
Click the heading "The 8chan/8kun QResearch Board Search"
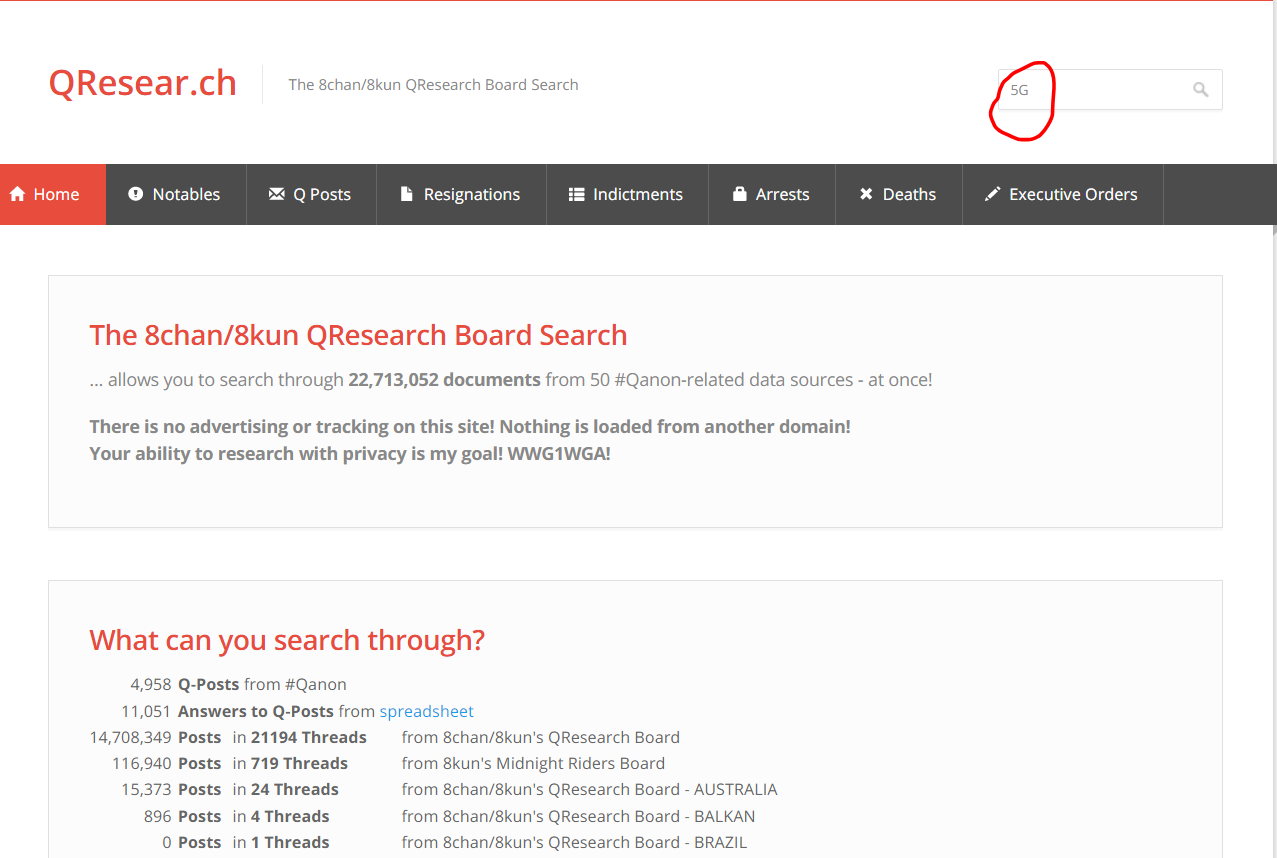point(358,335)
